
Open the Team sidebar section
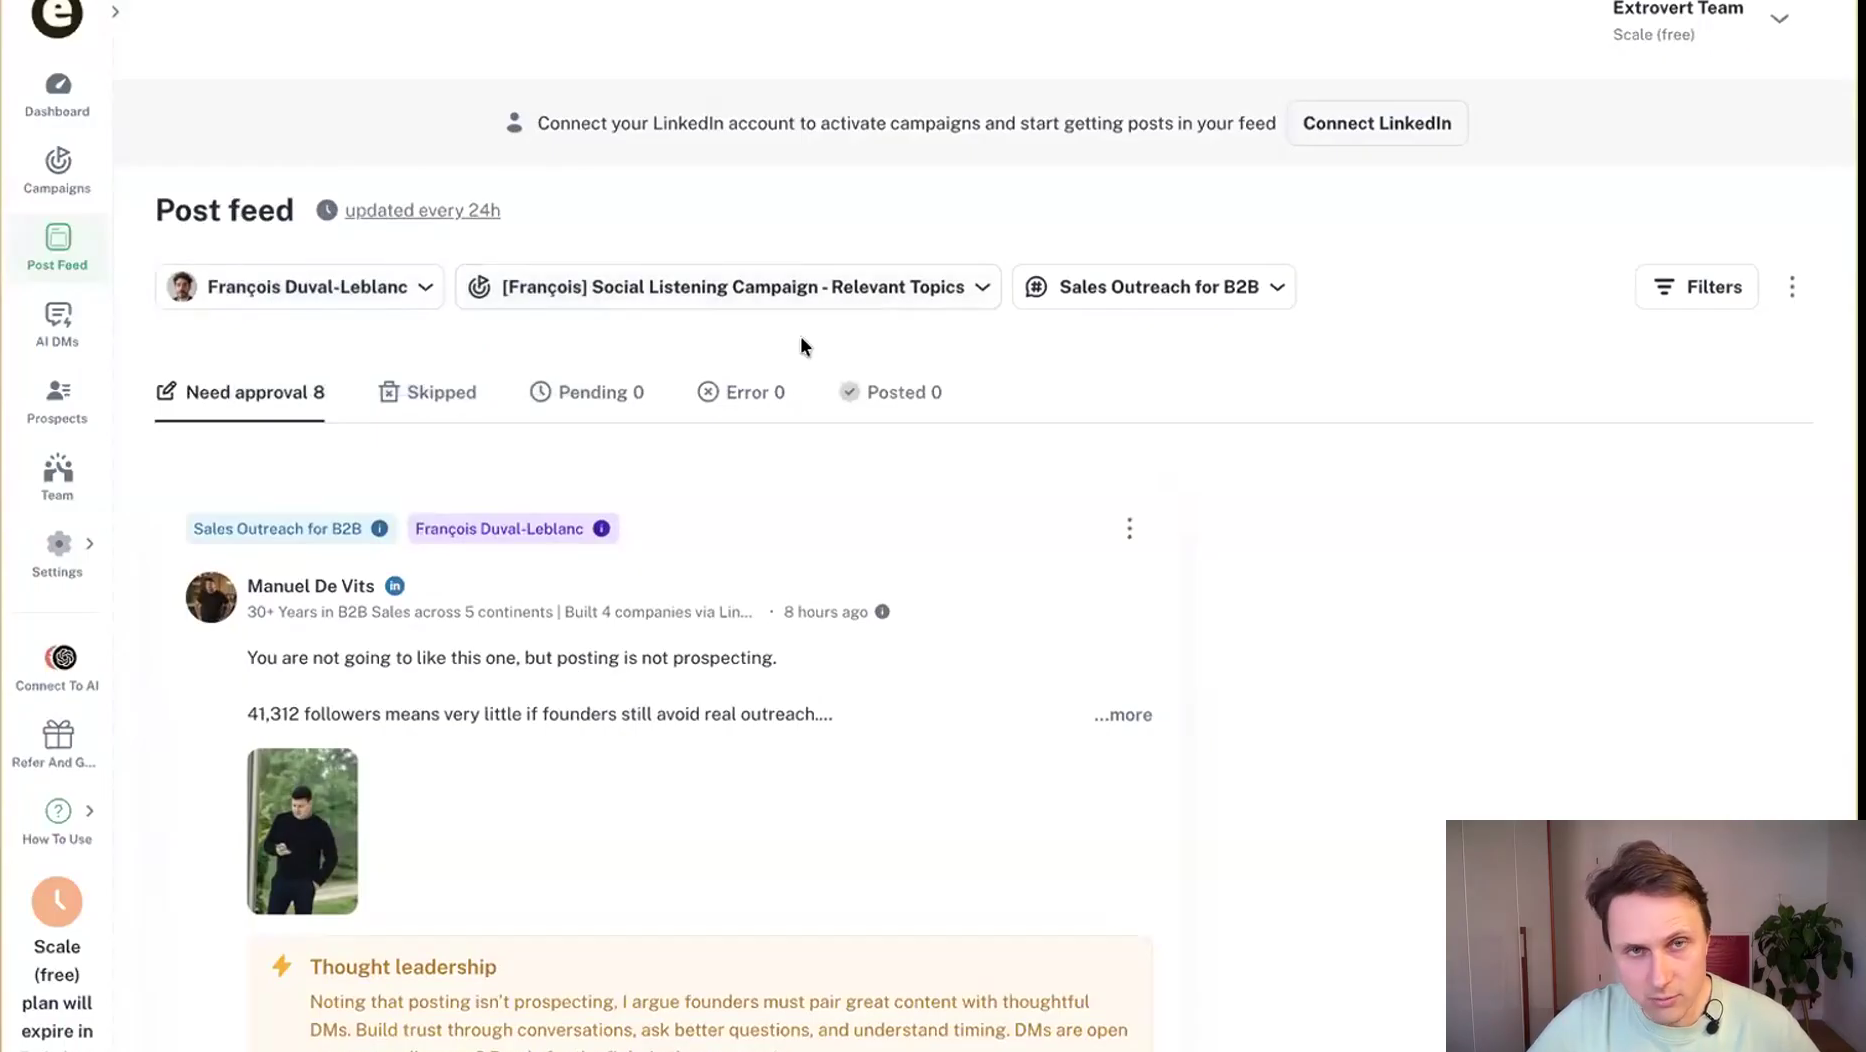[x=57, y=478]
